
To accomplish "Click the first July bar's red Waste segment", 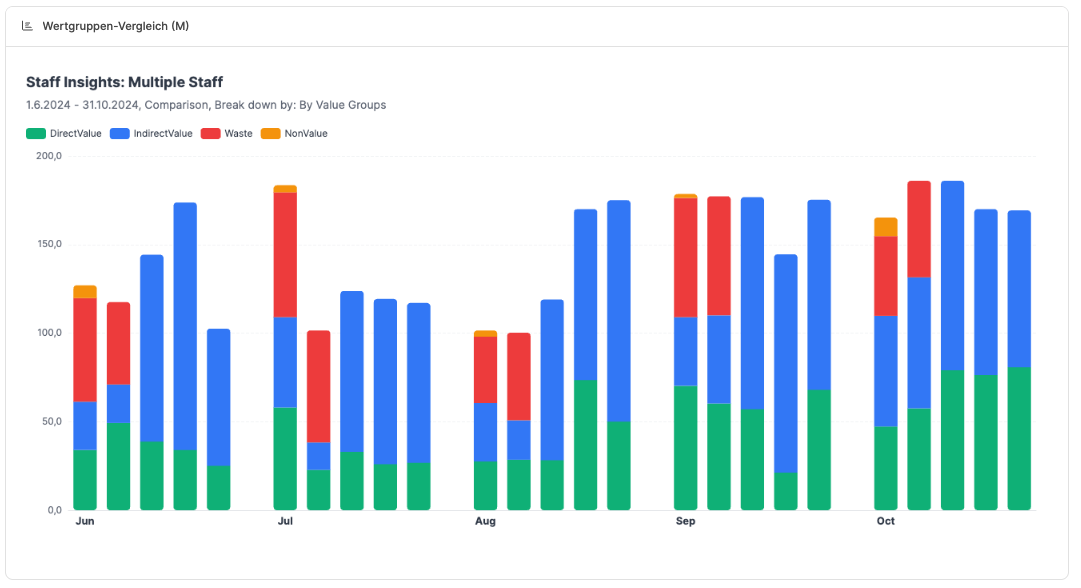I will pyautogui.click(x=285, y=255).
